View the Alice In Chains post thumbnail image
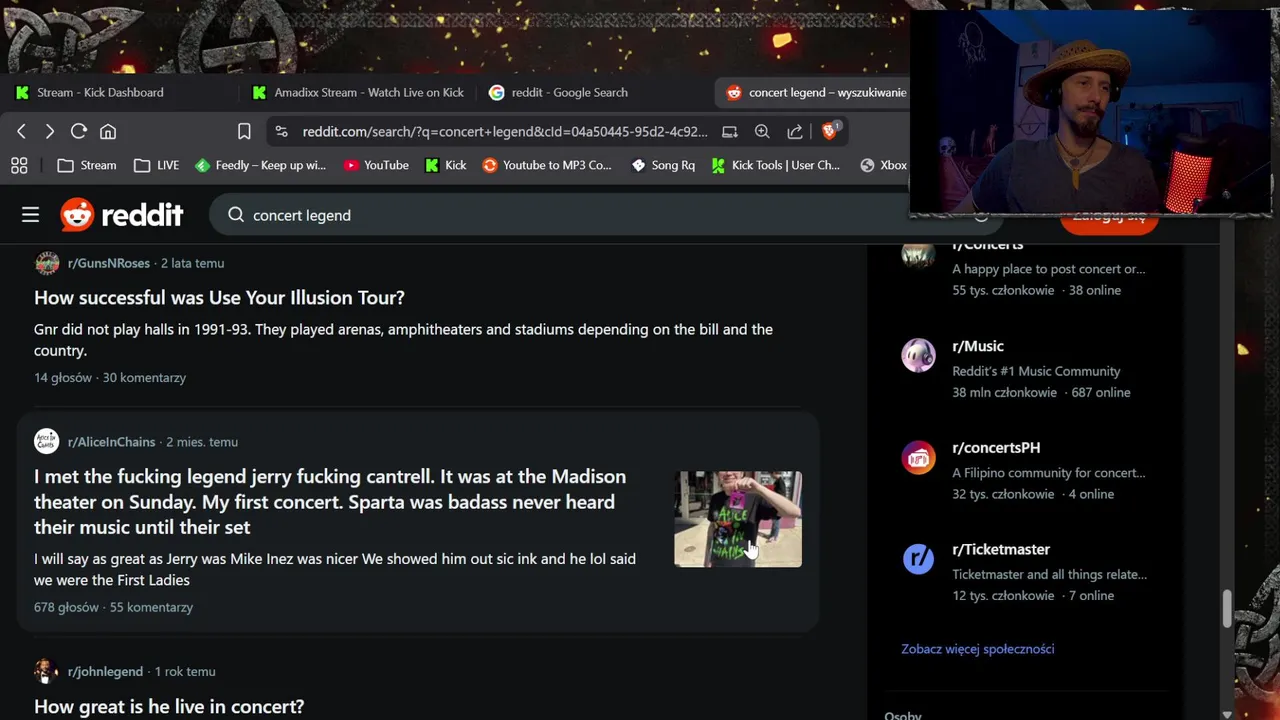This screenshot has width=1280, height=720. (738, 519)
